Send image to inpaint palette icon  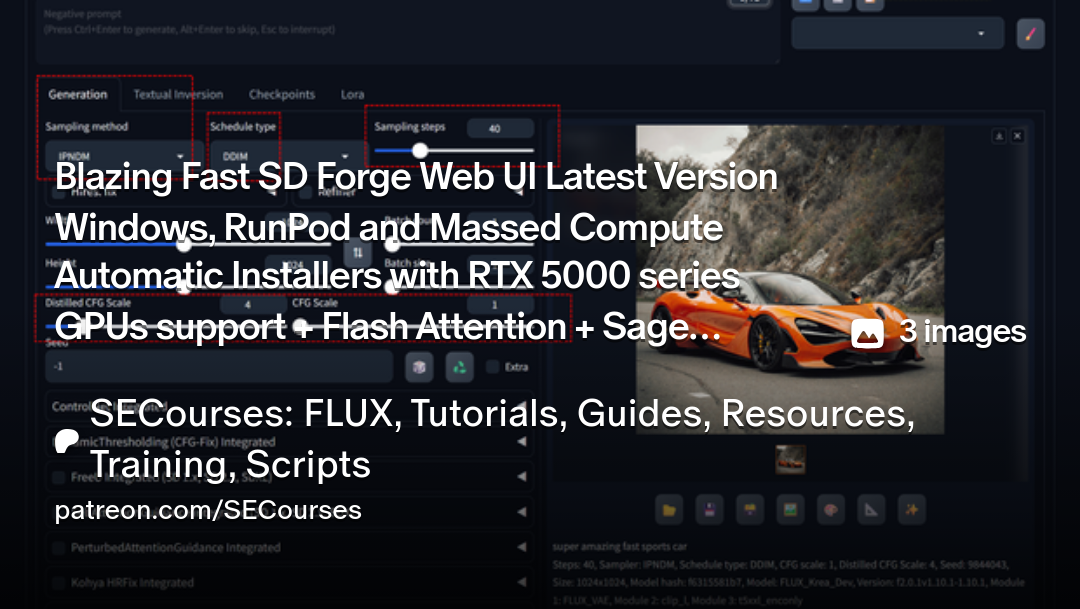[830, 510]
